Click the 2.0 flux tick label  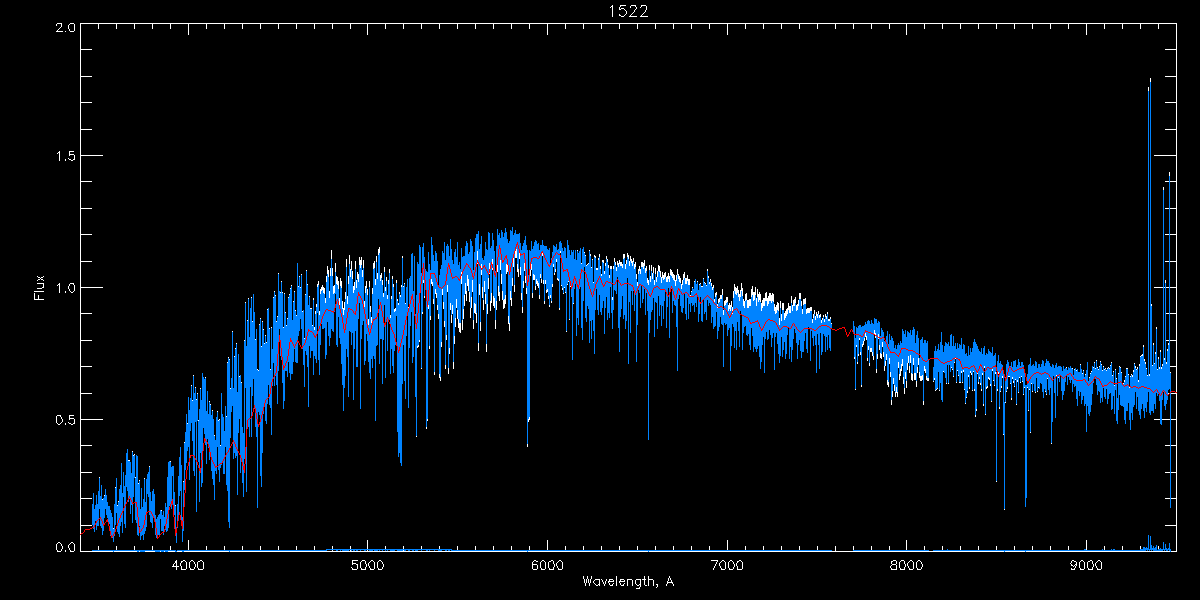coord(64,28)
